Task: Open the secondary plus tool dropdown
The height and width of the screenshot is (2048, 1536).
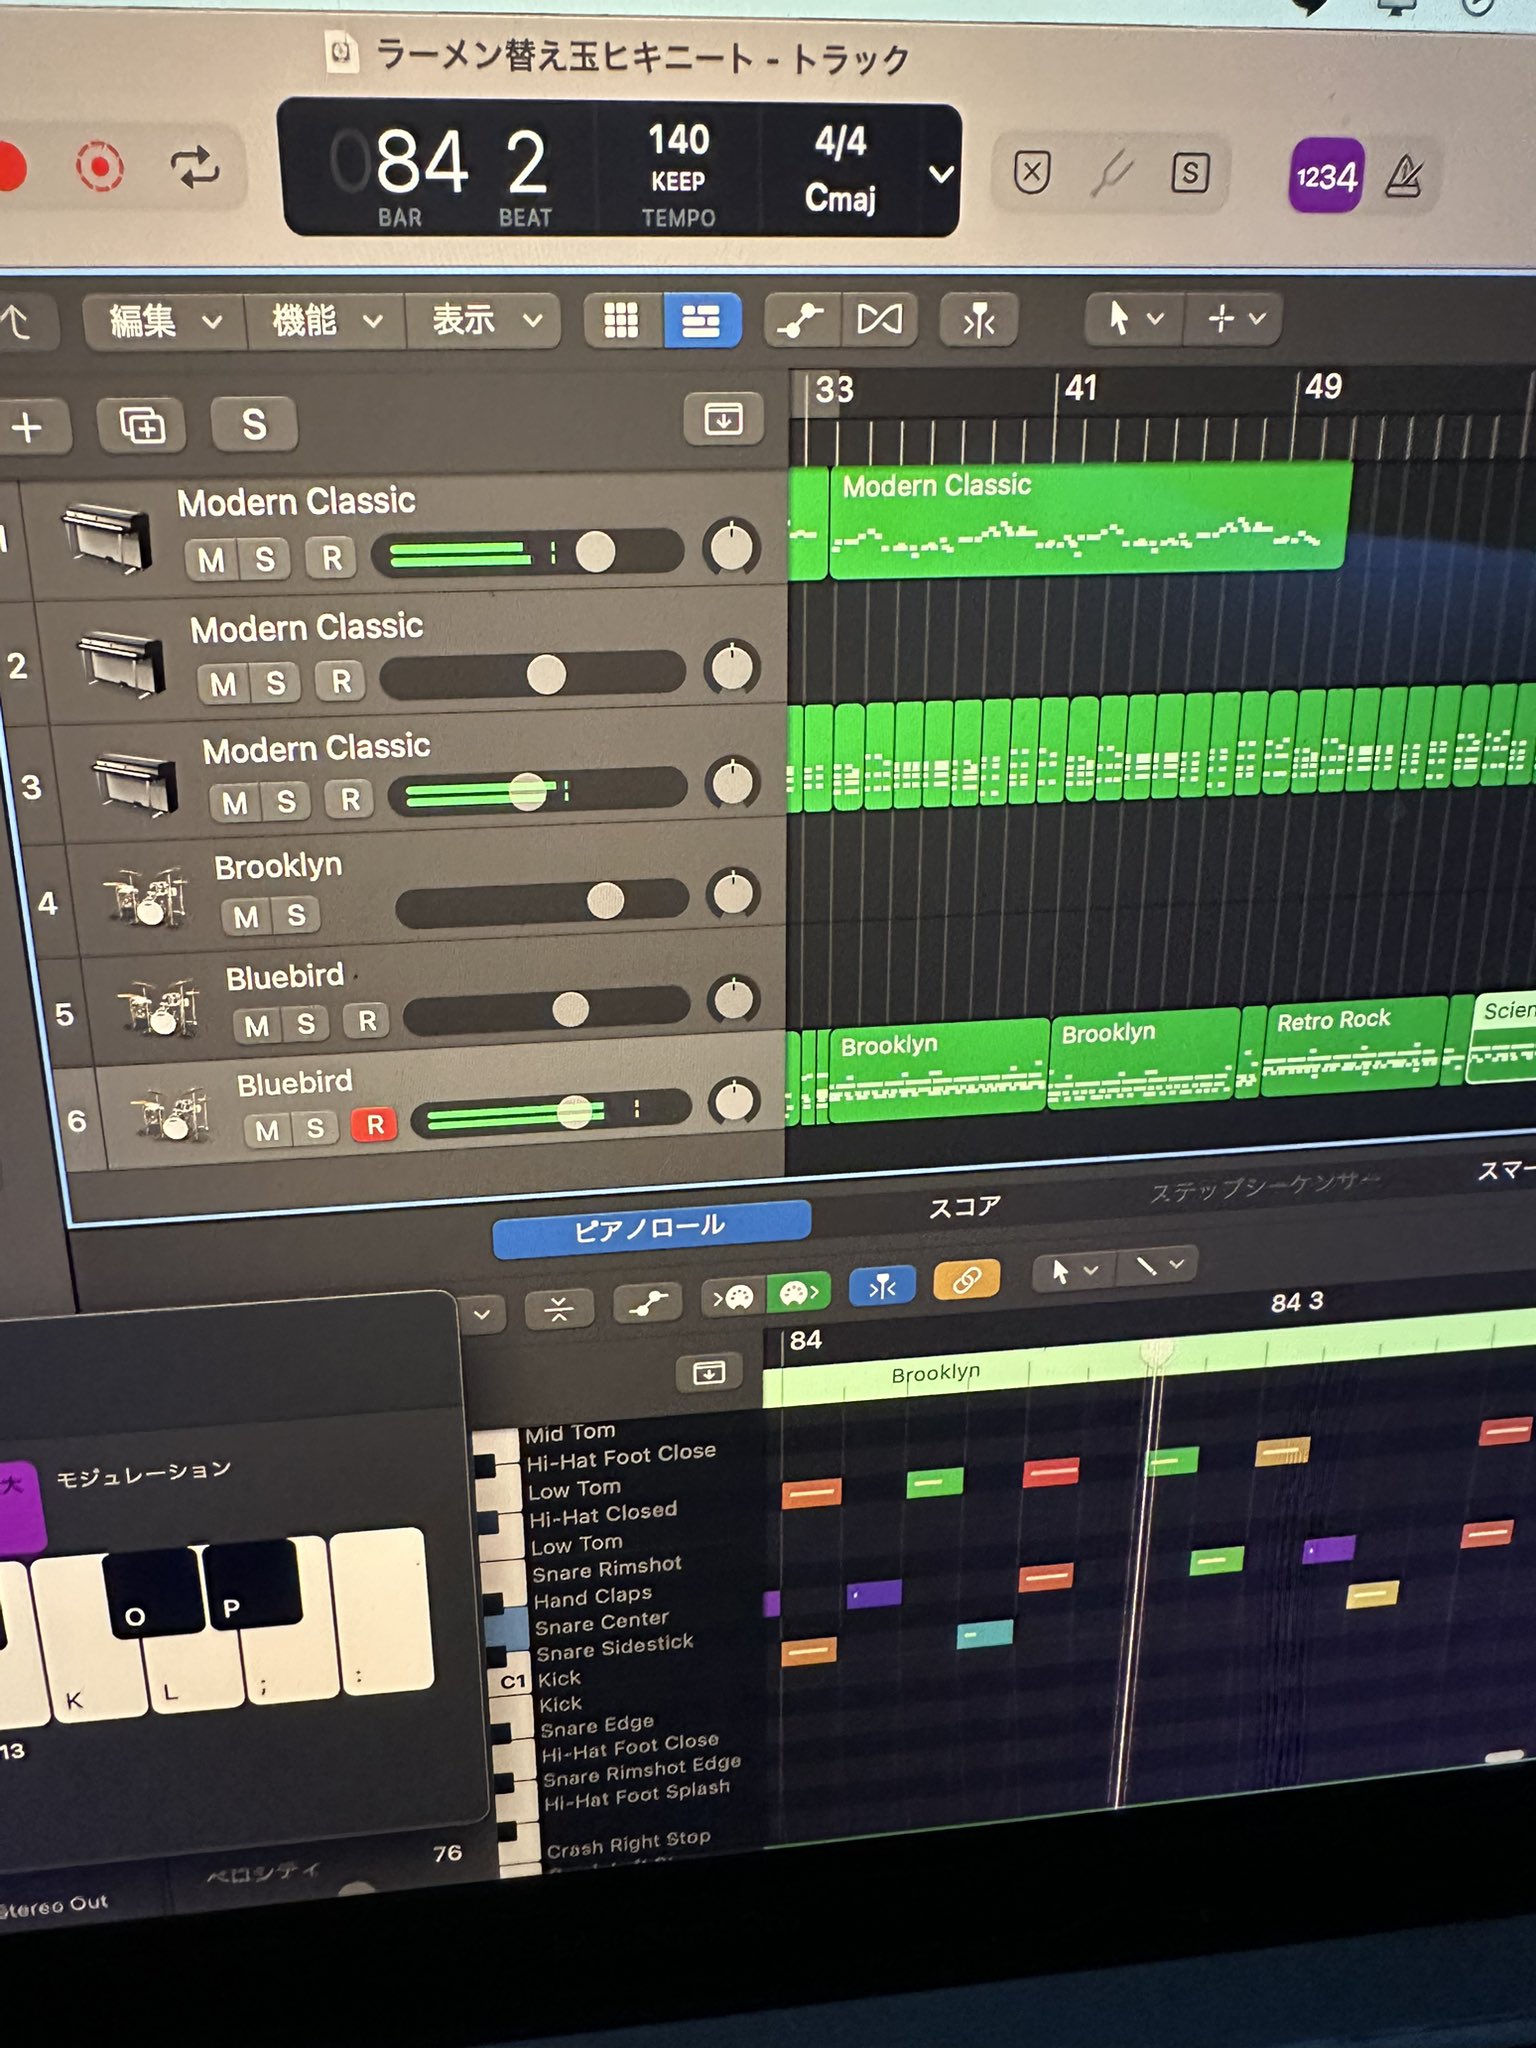Action: [x=1234, y=319]
